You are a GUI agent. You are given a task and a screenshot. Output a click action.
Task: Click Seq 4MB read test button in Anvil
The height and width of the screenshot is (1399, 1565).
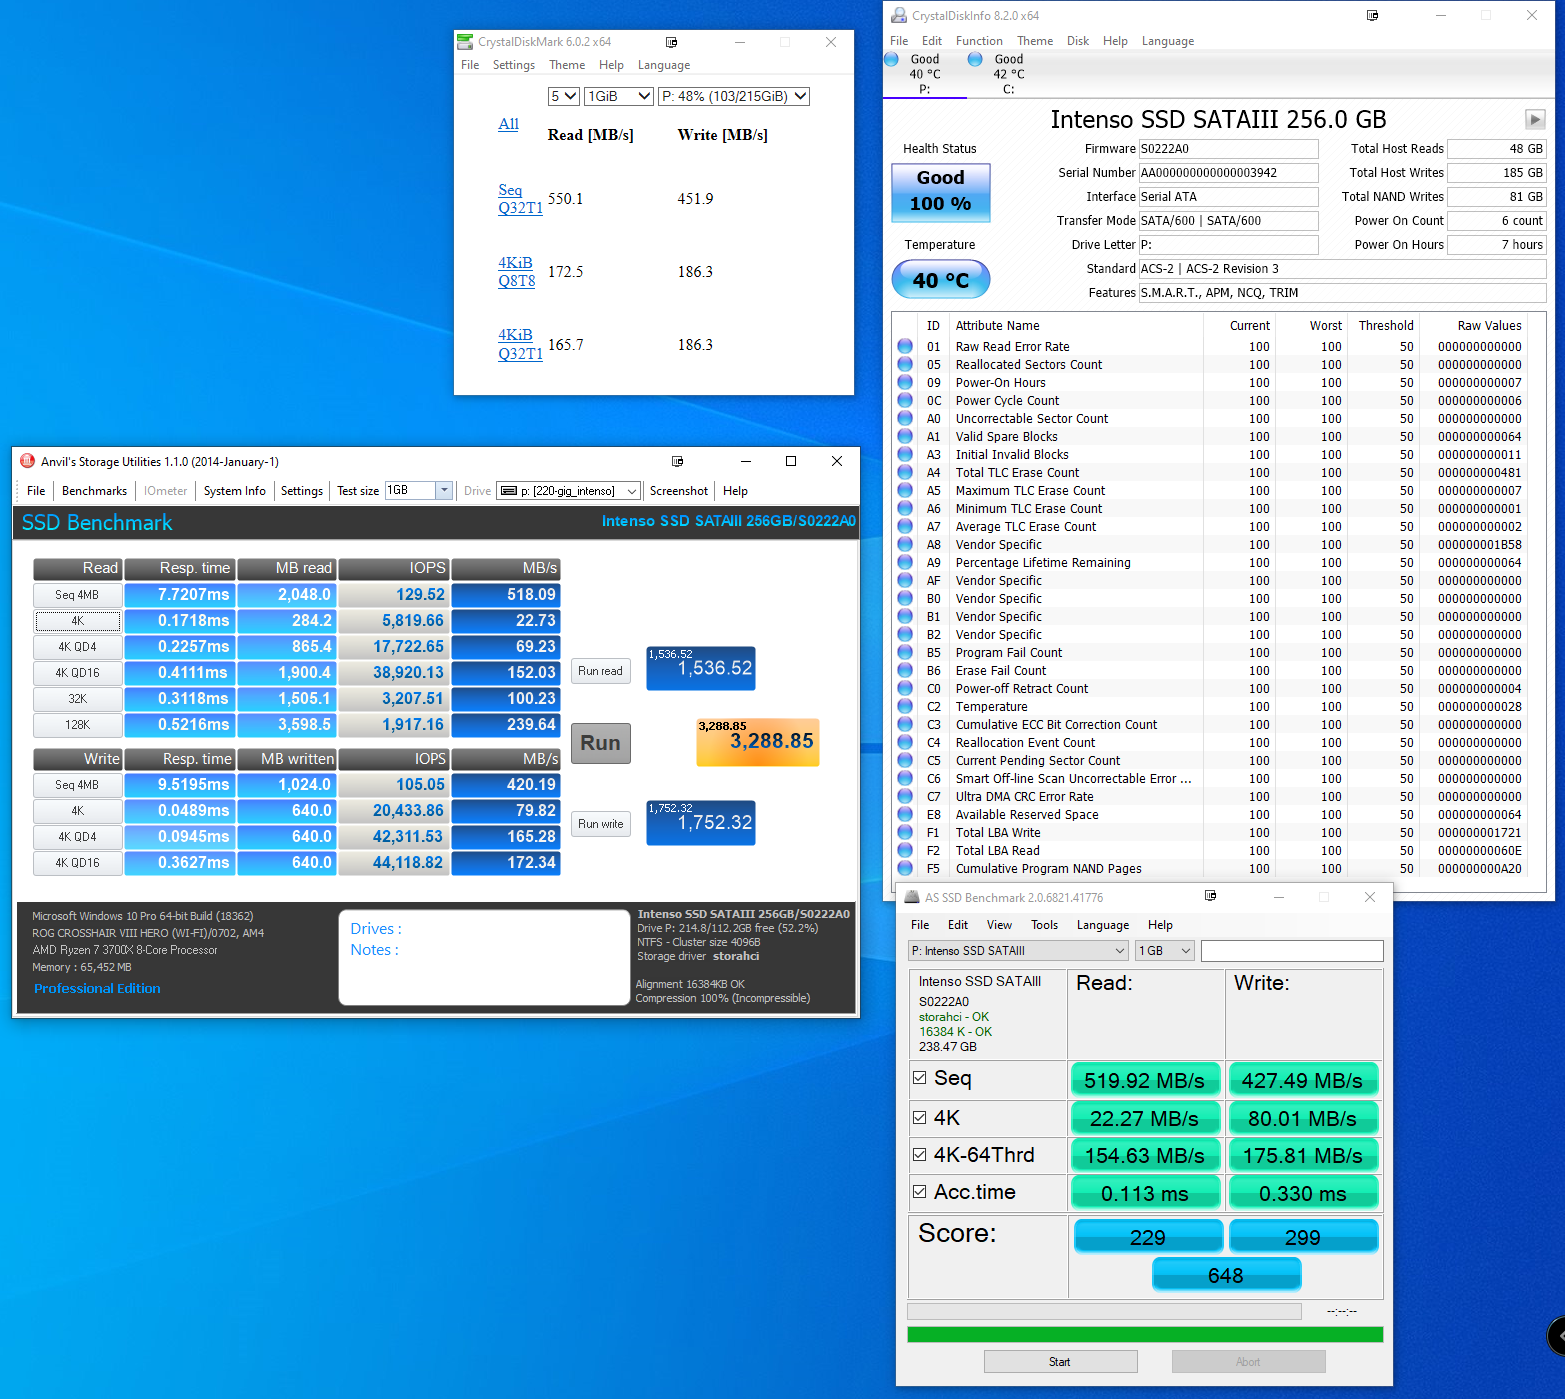[x=77, y=595]
